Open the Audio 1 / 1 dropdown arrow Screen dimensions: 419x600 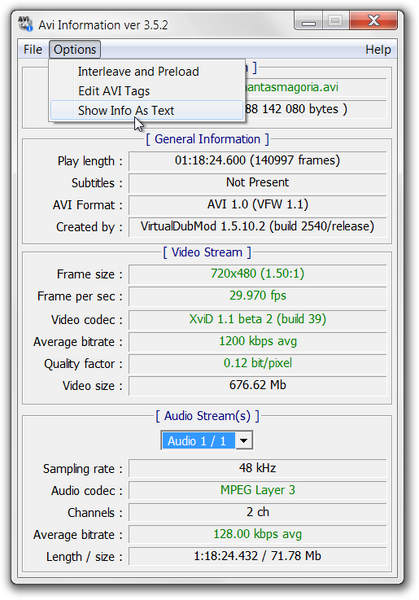coord(244,441)
